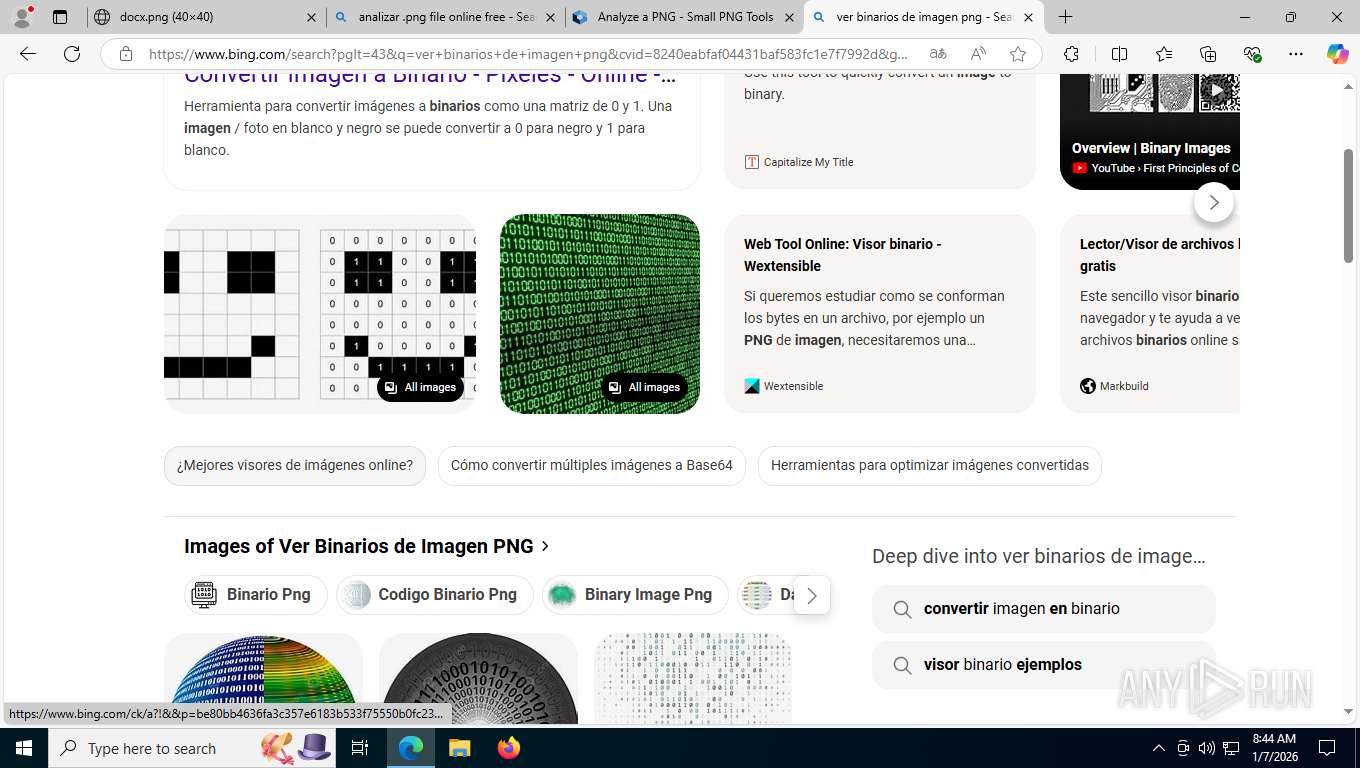Screen dimensions: 1360x768
Task: Open Convertir Imagen a Binario result link
Action: click(x=430, y=76)
